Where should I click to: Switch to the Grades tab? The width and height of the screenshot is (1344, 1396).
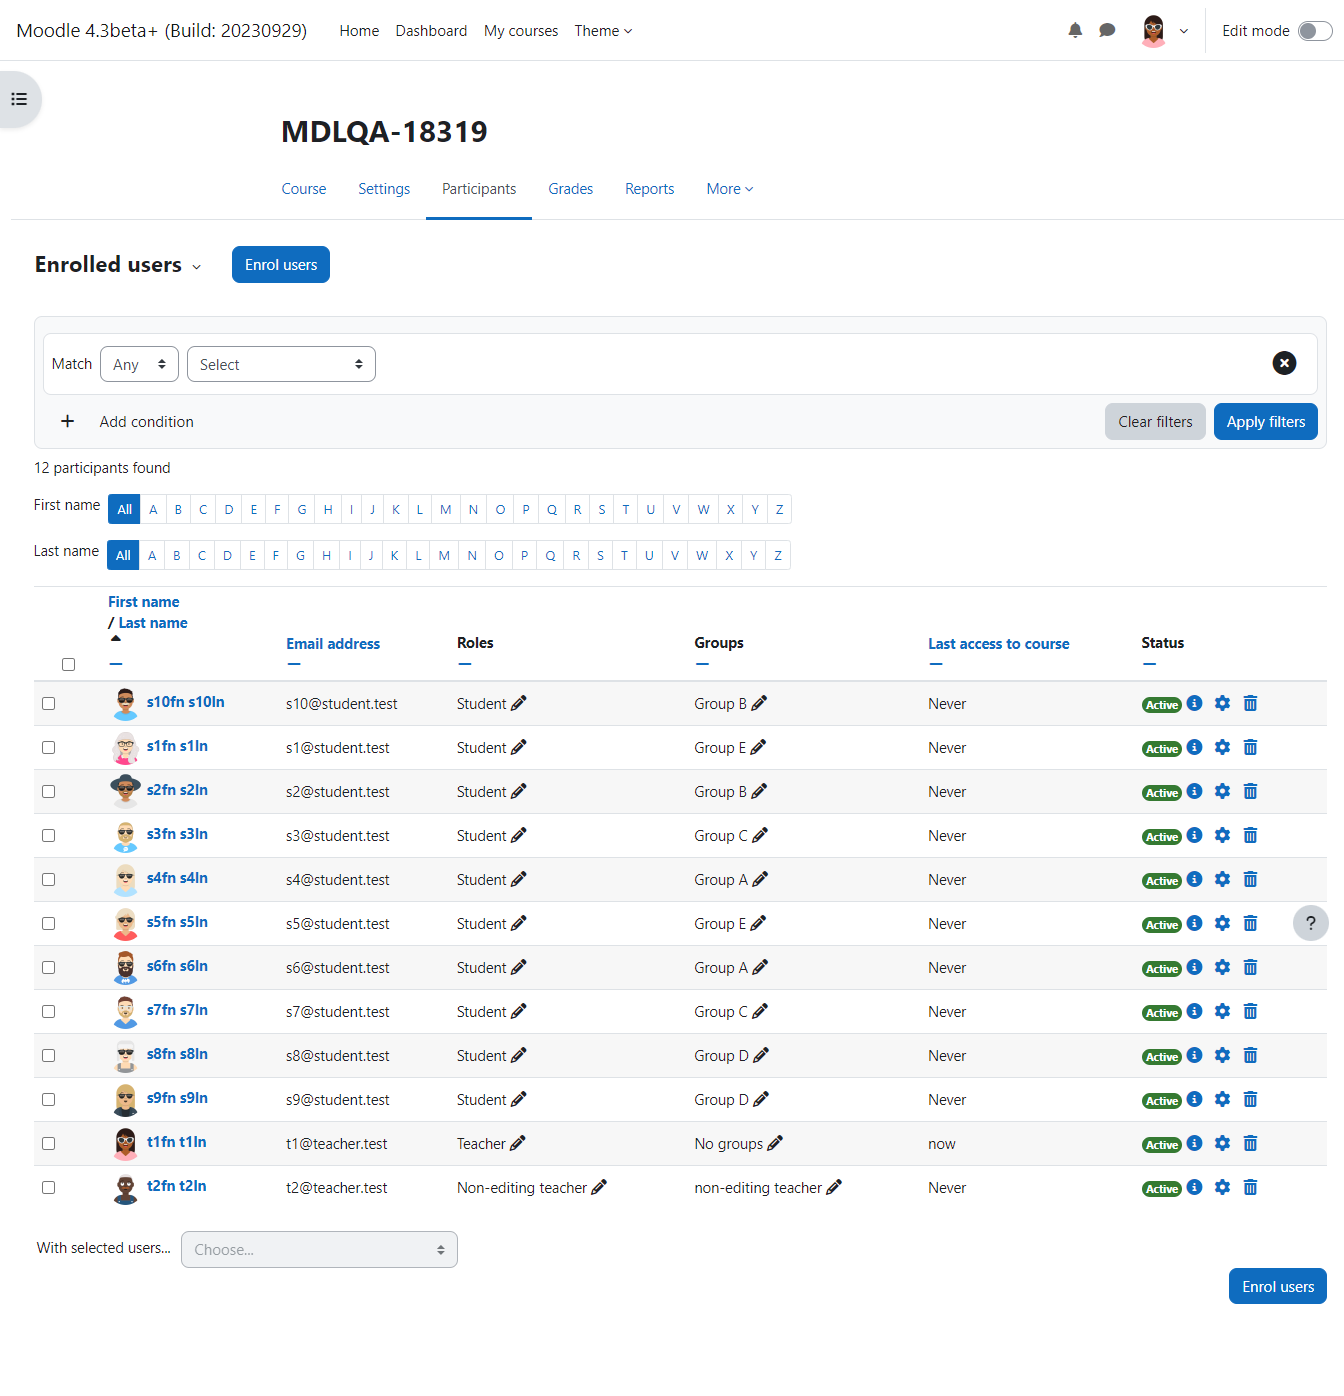tap(570, 189)
